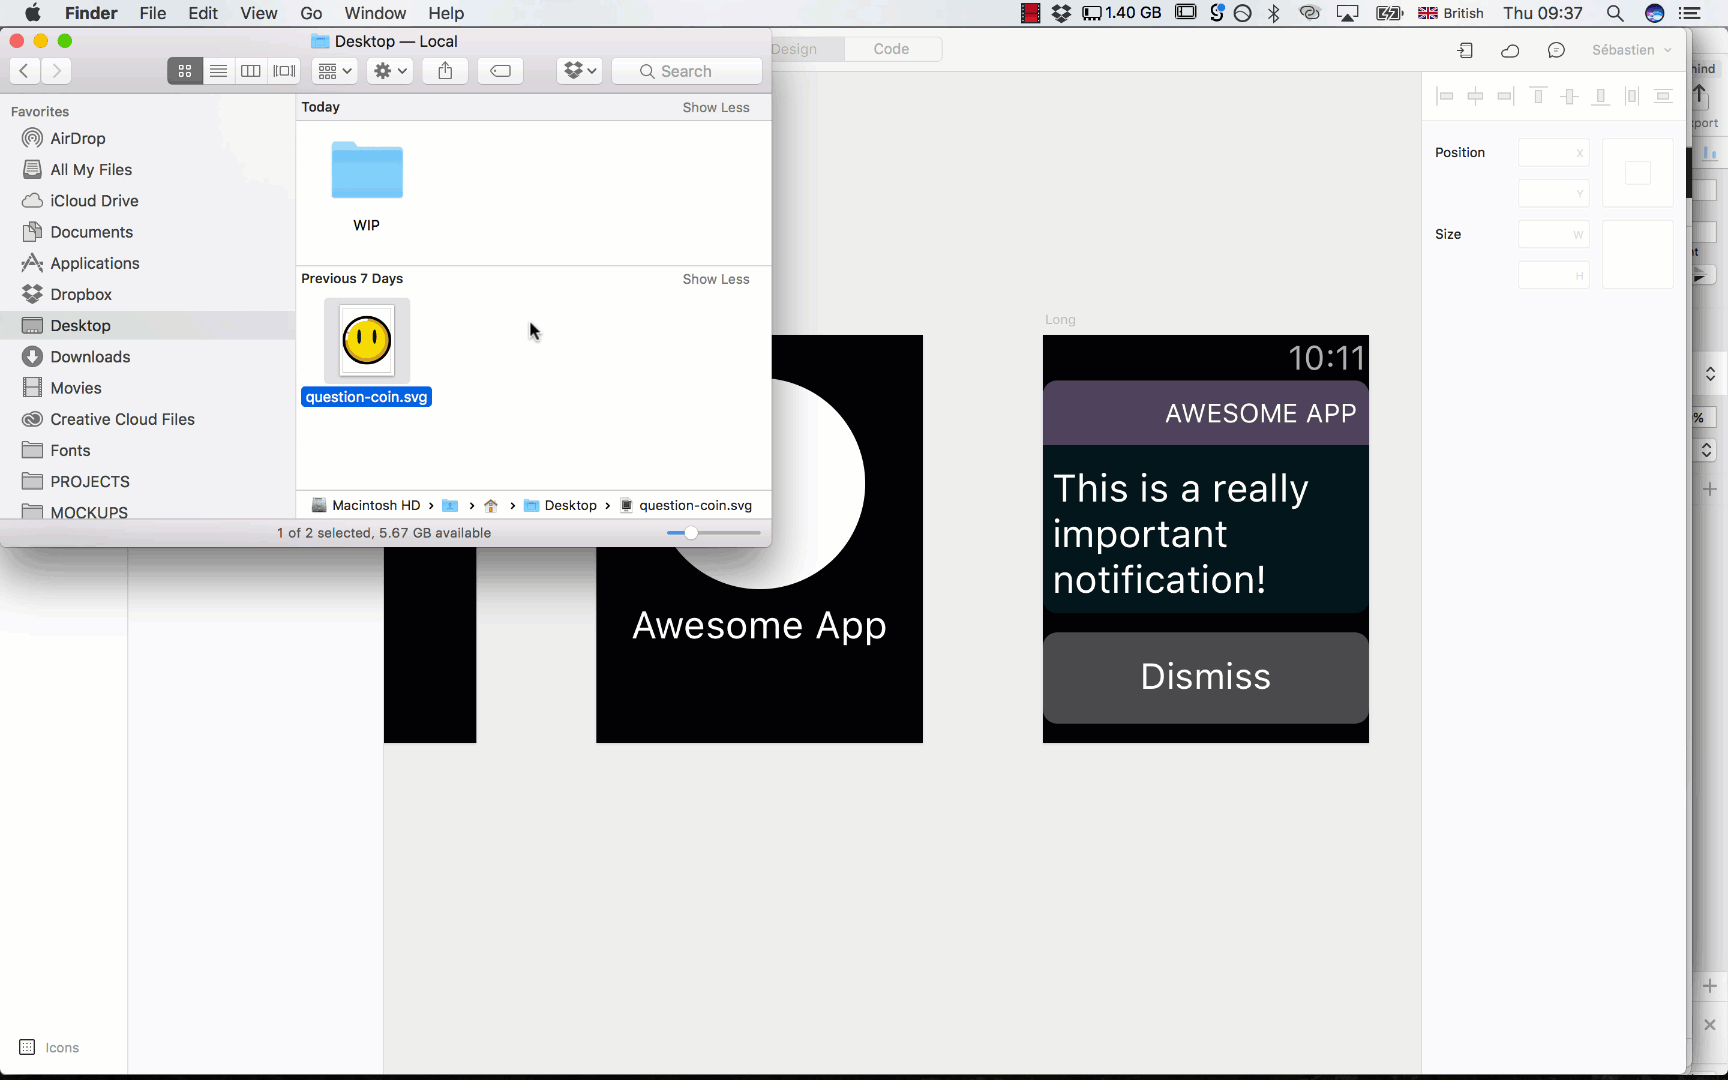The height and width of the screenshot is (1080, 1728).
Task: Click the Bluetooth menu bar icon
Action: tap(1273, 13)
